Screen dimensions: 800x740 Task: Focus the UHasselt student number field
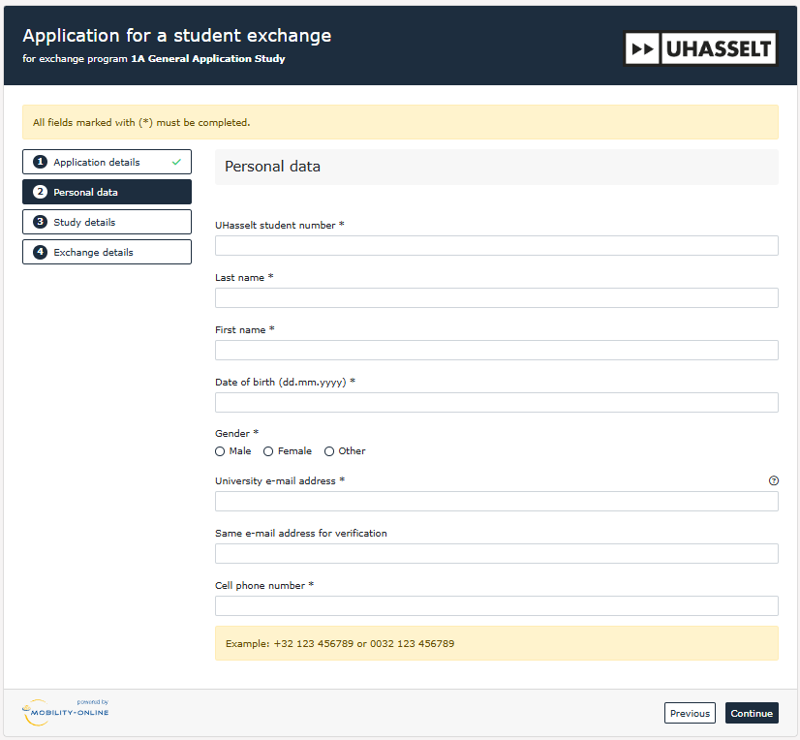(x=496, y=246)
